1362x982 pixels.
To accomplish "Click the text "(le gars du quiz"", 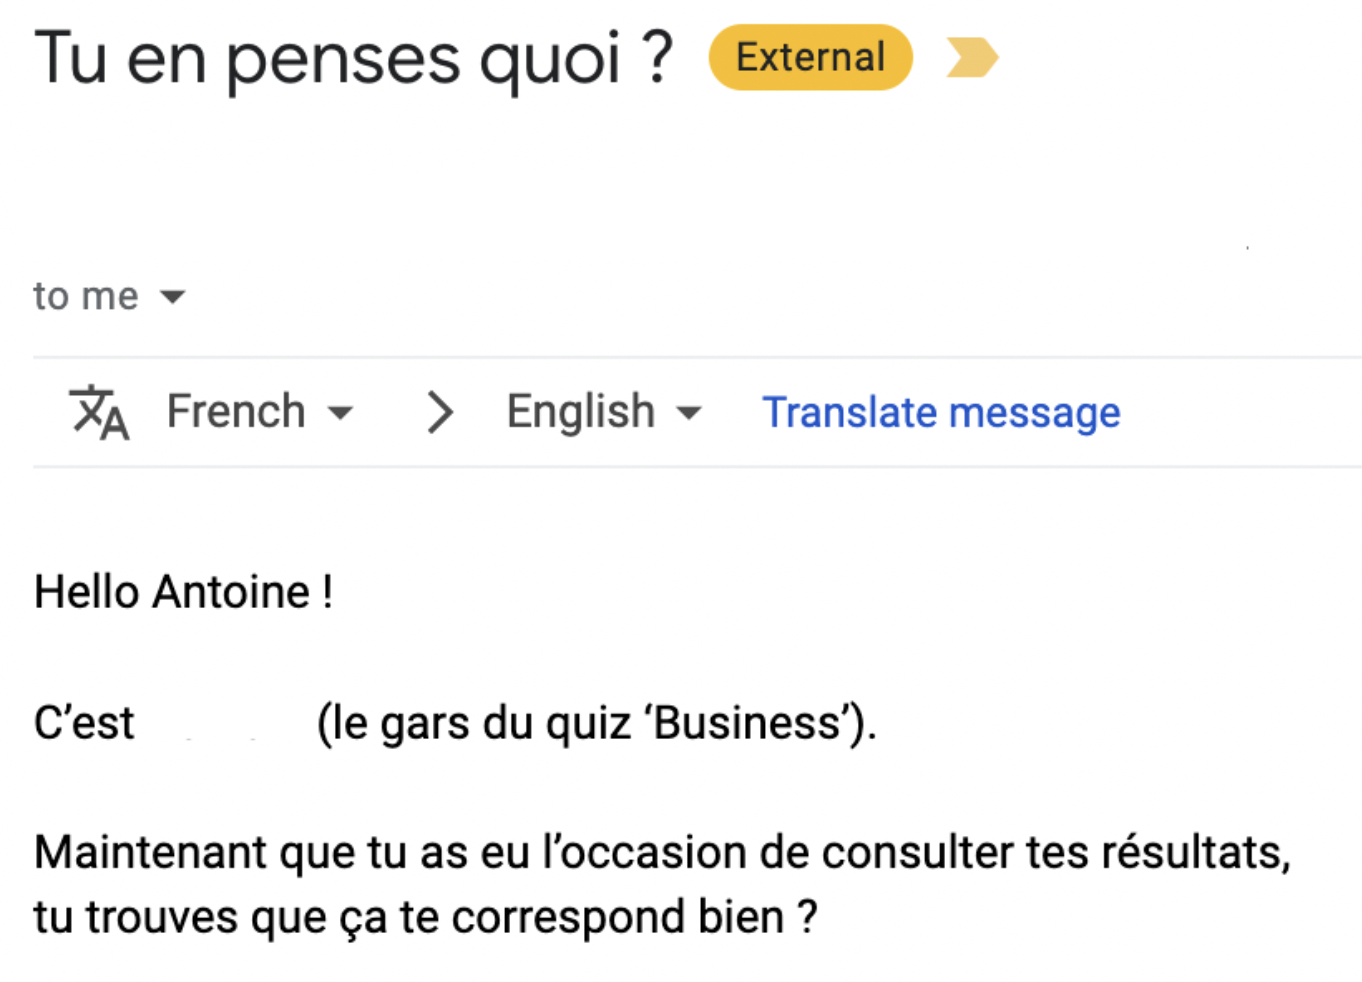I will pyautogui.click(x=473, y=723).
